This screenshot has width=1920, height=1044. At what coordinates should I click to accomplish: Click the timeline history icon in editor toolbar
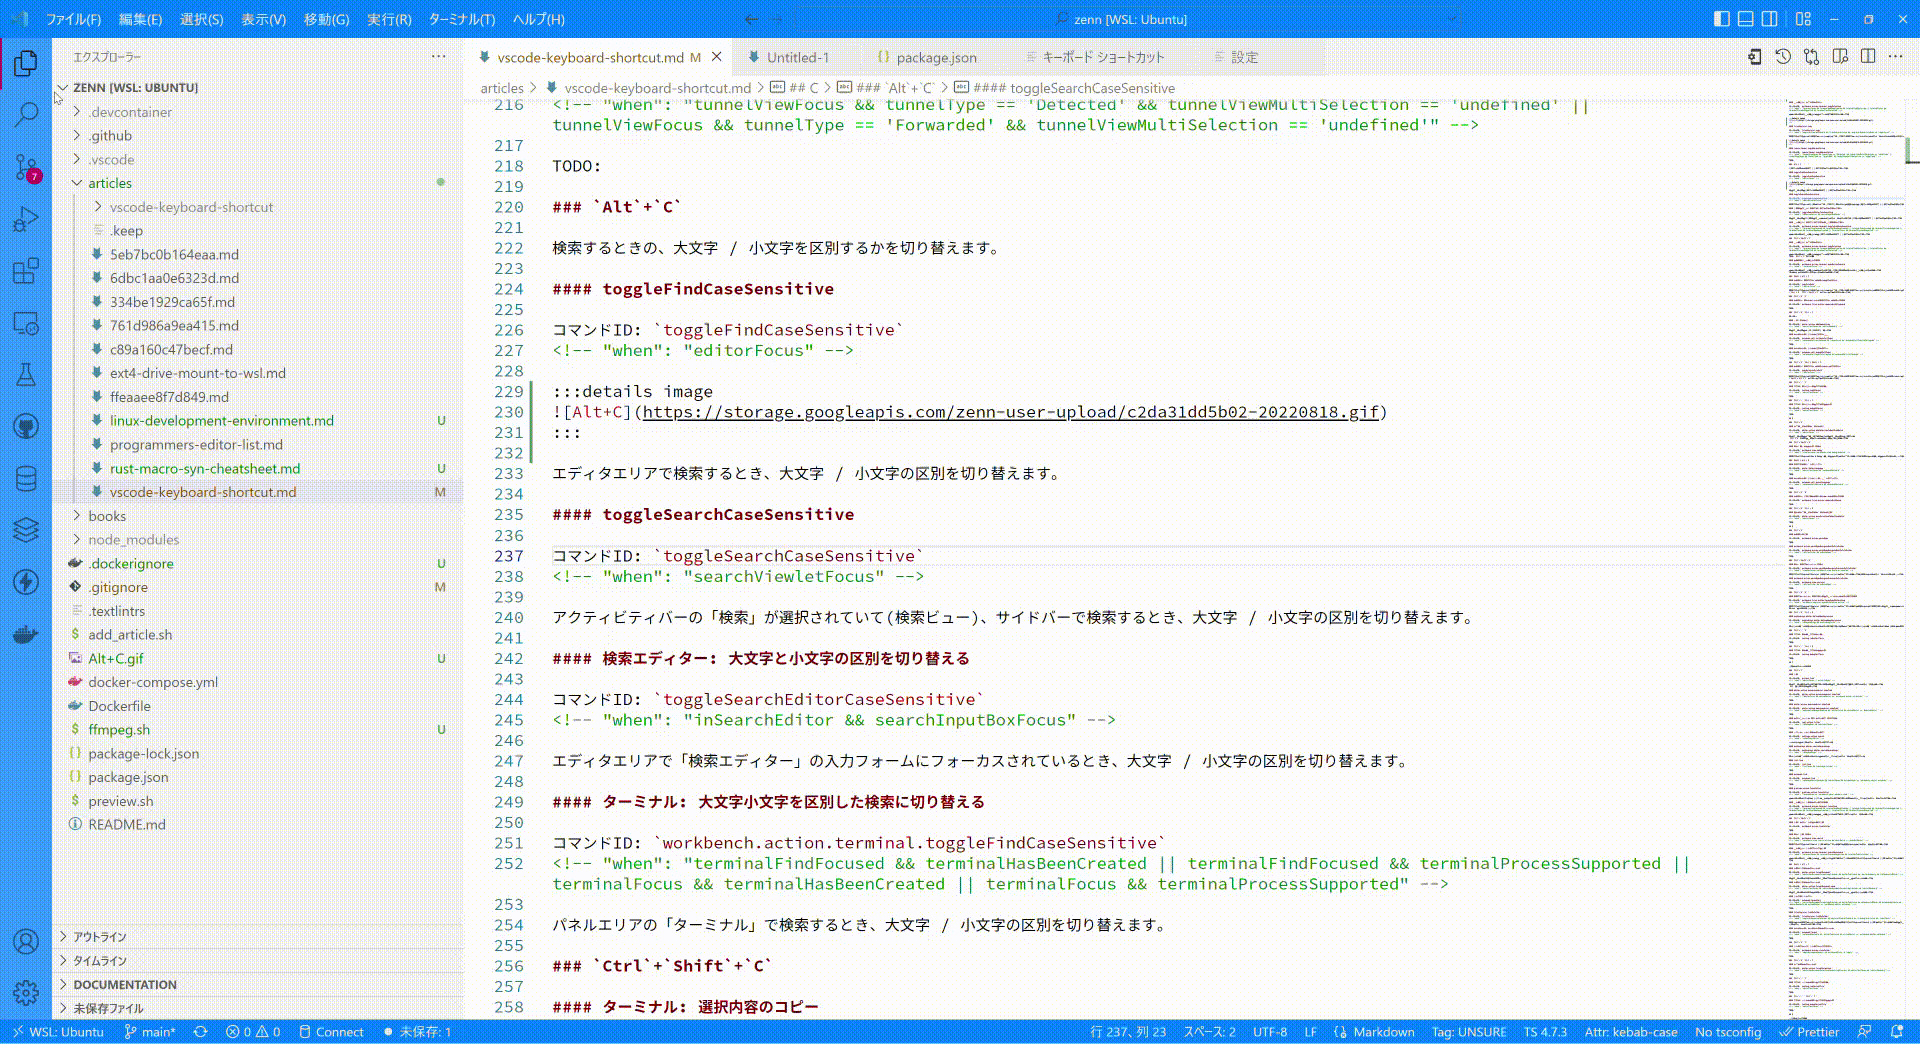tap(1783, 57)
